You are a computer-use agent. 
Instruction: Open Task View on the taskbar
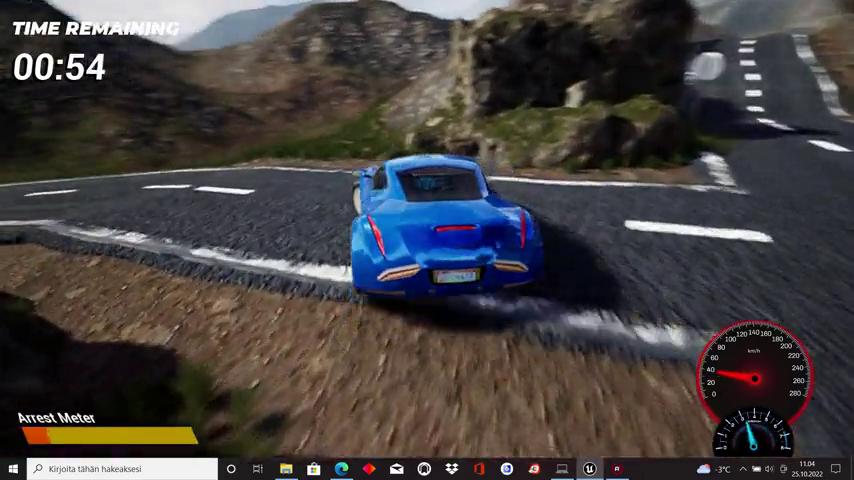258,469
